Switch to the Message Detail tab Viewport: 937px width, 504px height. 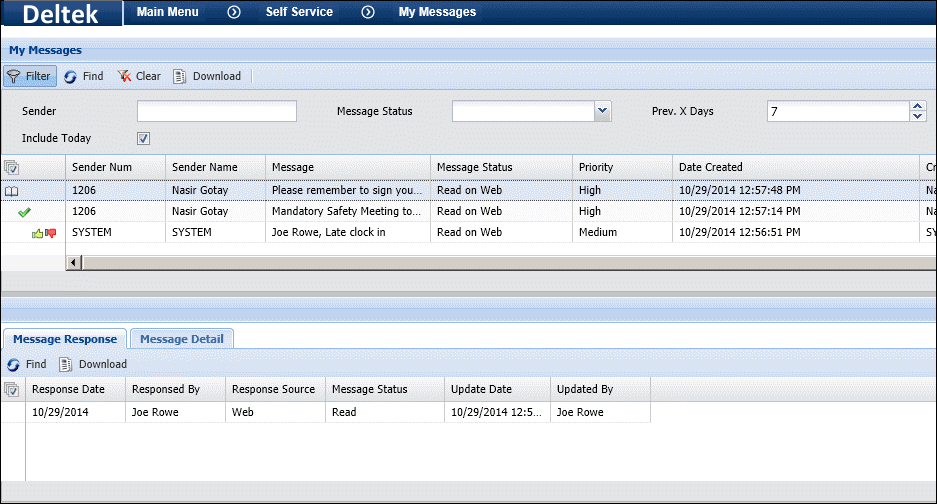click(181, 339)
